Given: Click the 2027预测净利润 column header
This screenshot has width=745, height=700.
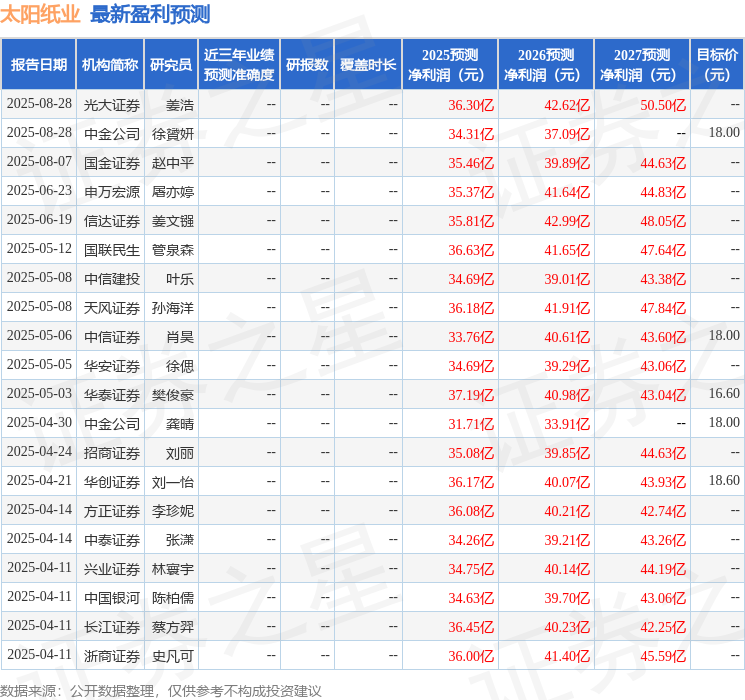Looking at the screenshot, I should pos(642,65).
